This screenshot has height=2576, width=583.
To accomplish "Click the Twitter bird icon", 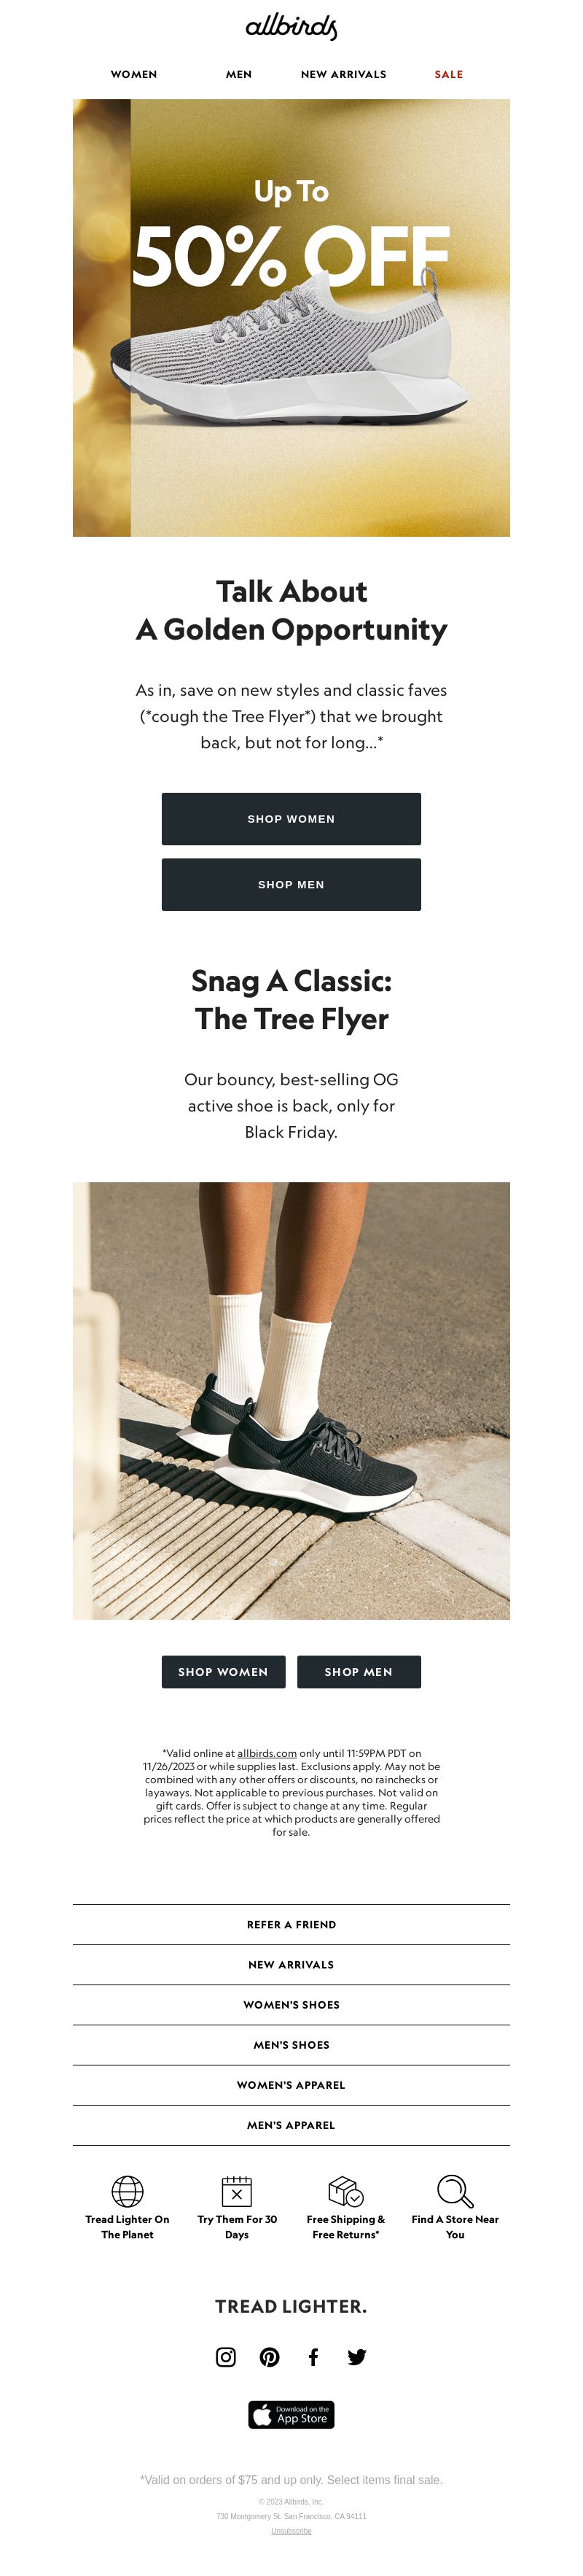I will click(x=357, y=2357).
